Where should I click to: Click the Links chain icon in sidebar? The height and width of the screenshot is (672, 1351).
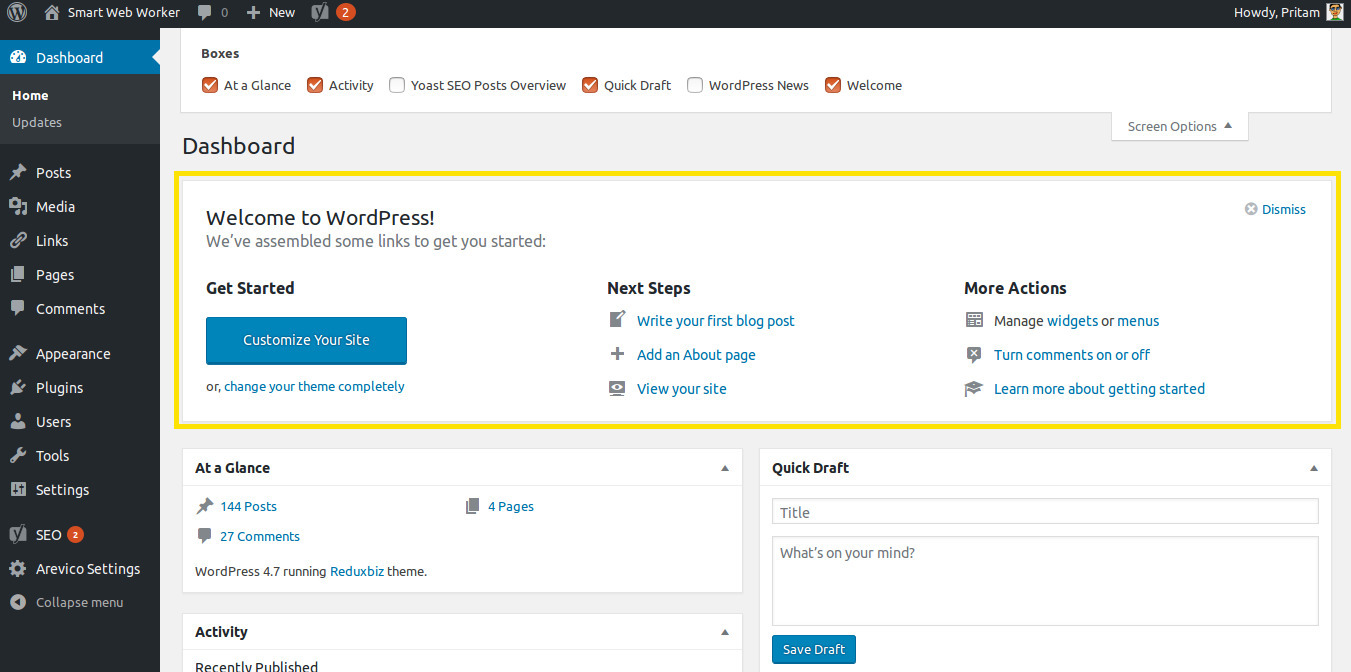(18, 240)
